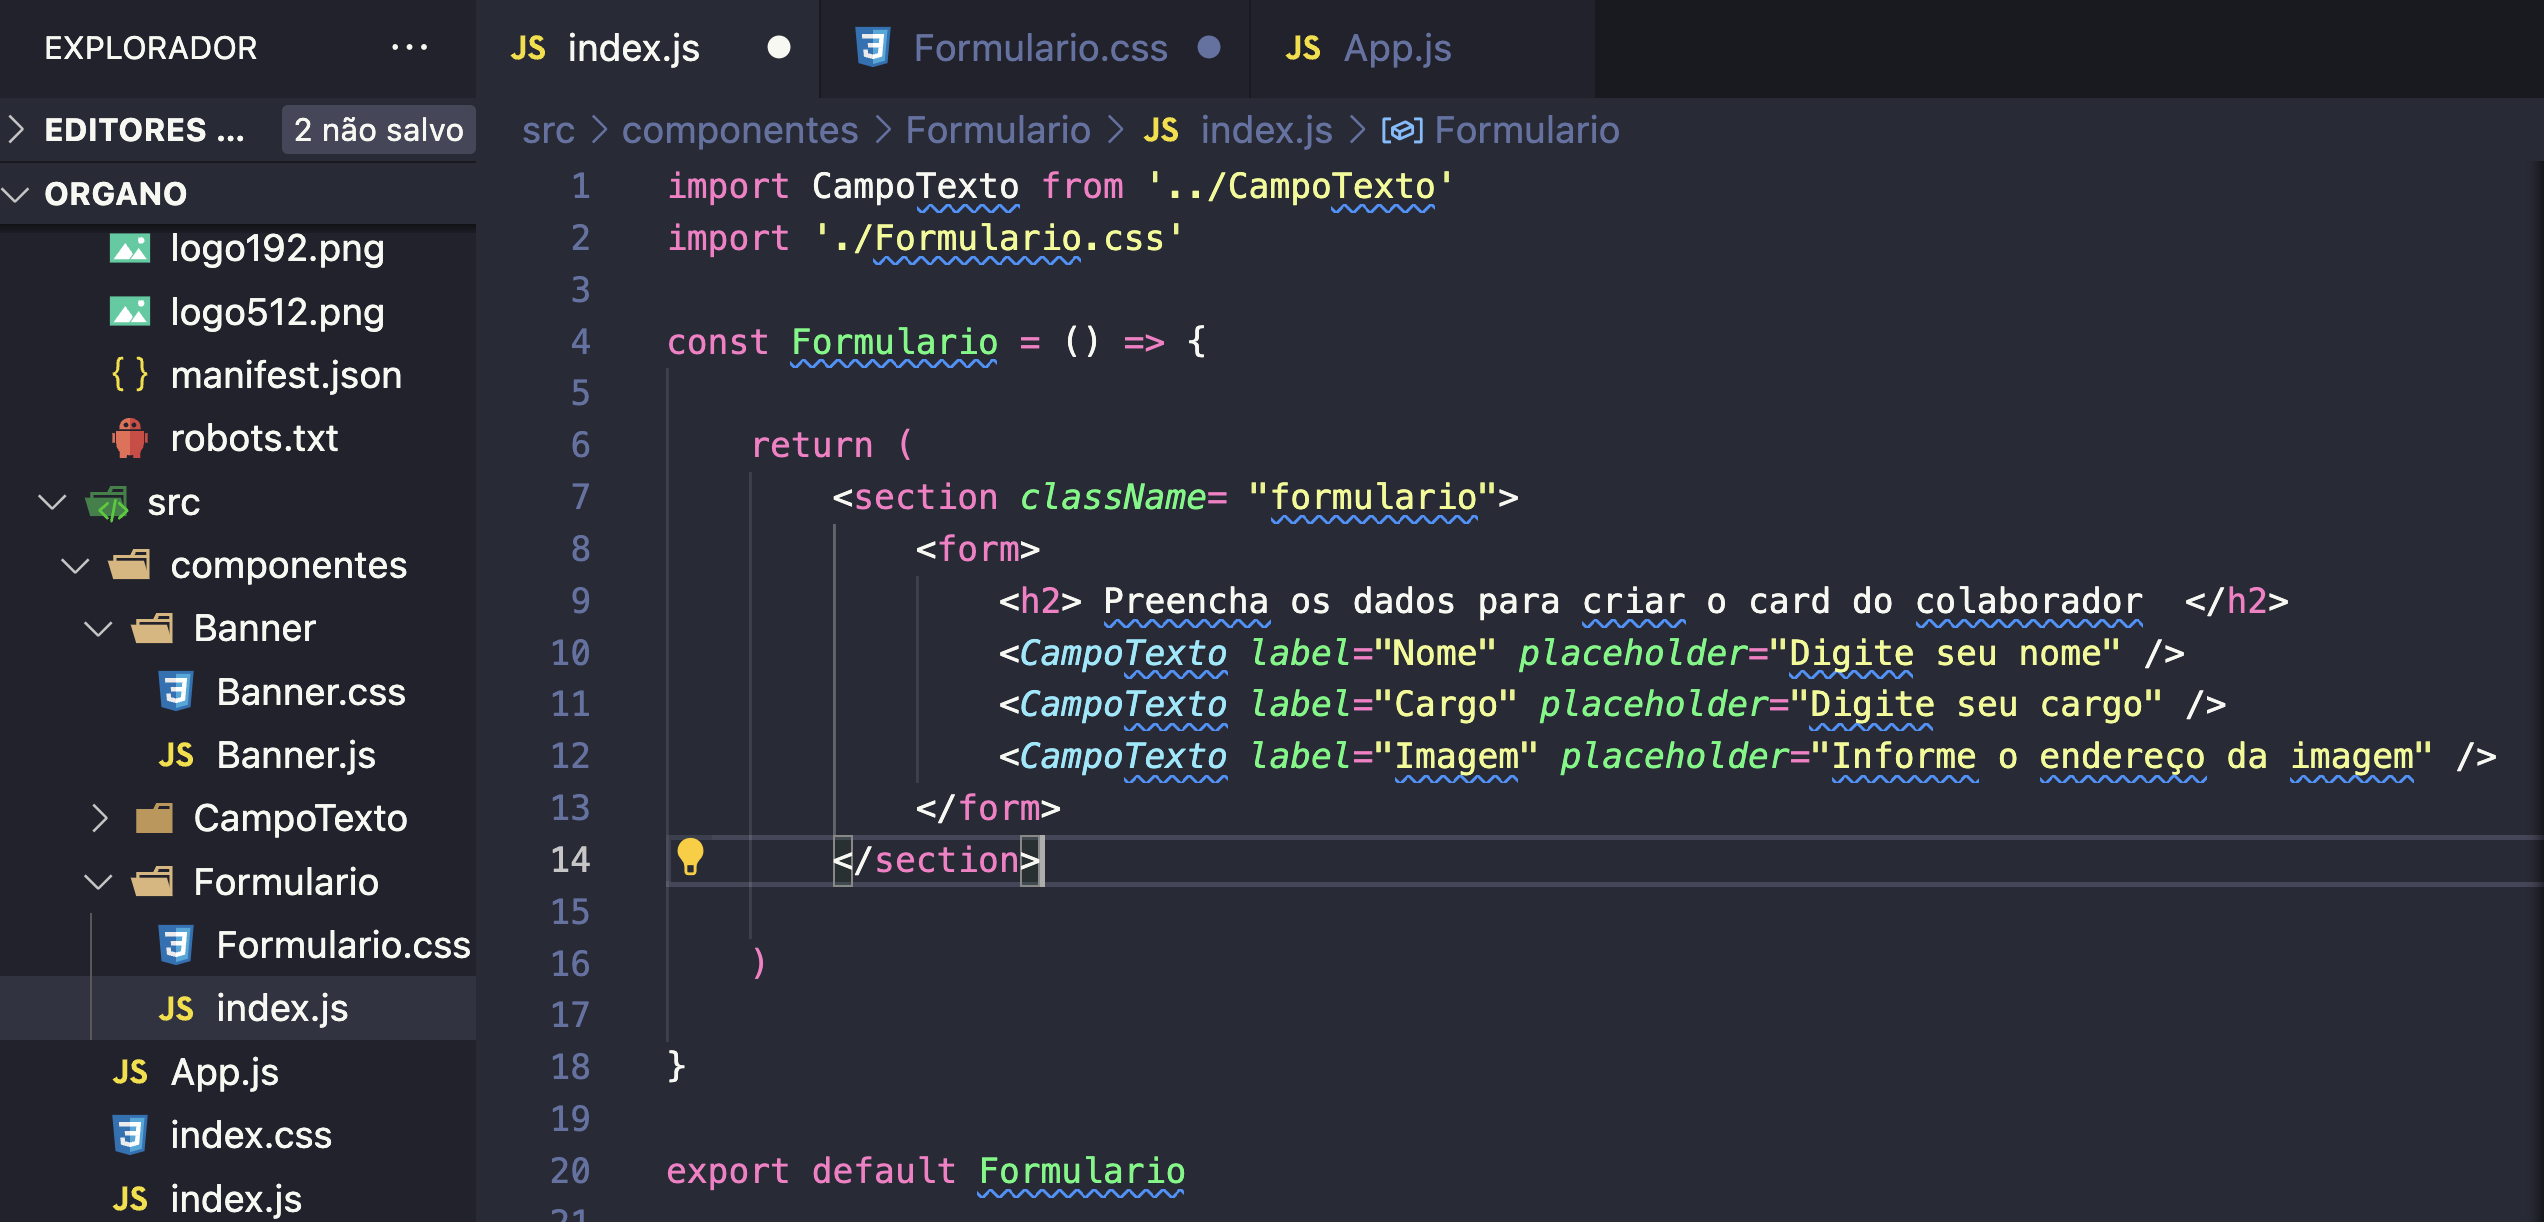
Task: Click the image icon beside logo512.png
Action: pyautogui.click(x=130, y=312)
